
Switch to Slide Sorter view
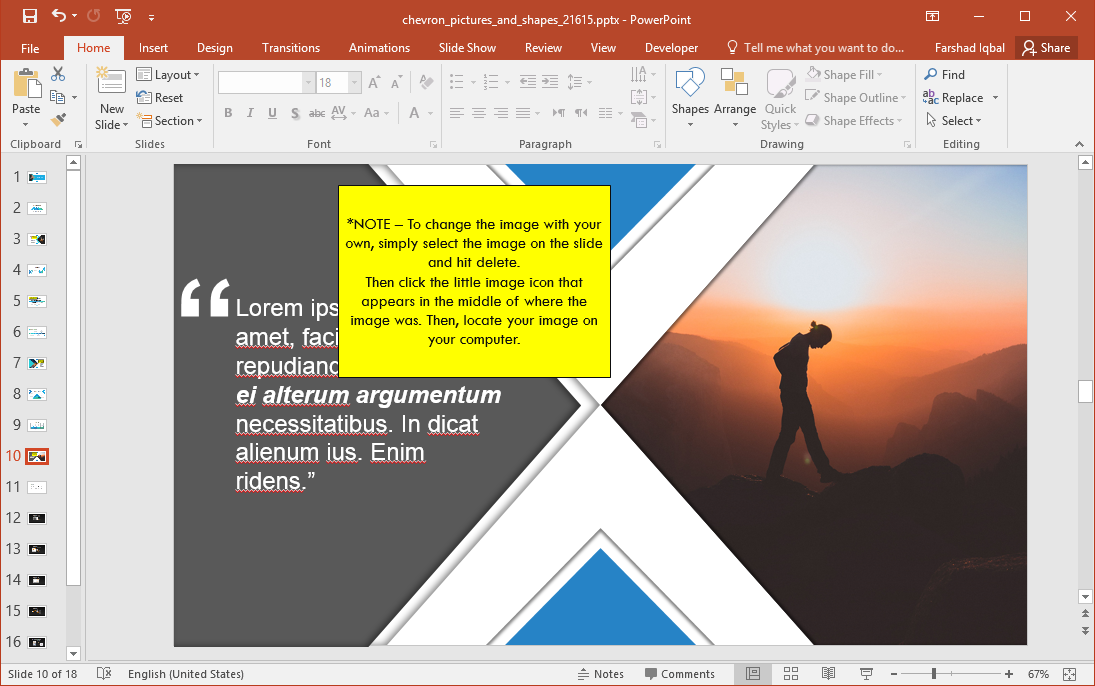click(790, 674)
